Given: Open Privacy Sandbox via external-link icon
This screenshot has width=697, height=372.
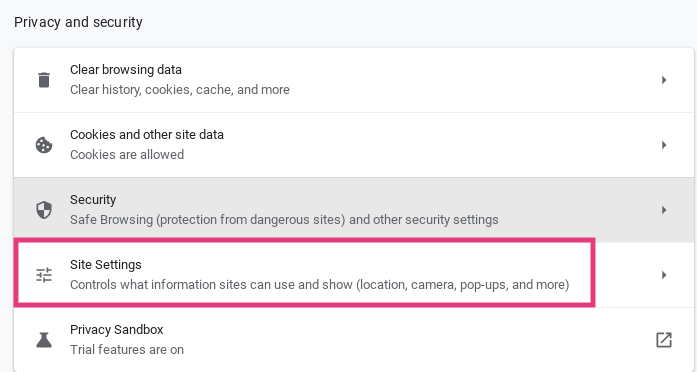Looking at the screenshot, I should [x=664, y=340].
